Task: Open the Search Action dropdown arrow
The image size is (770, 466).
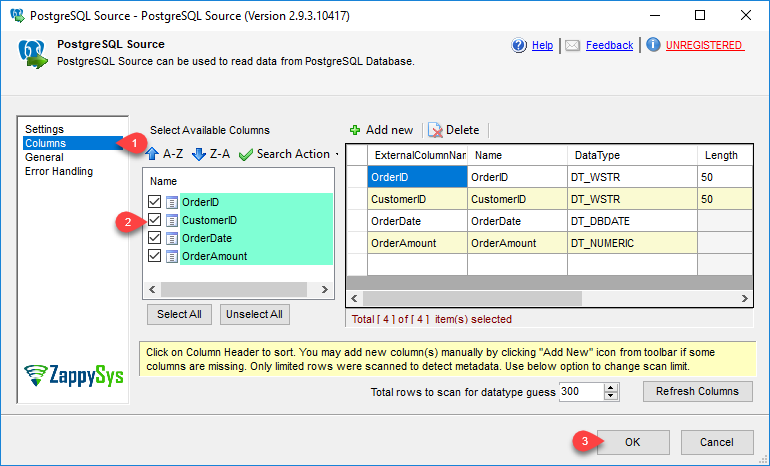Action: coord(337,155)
